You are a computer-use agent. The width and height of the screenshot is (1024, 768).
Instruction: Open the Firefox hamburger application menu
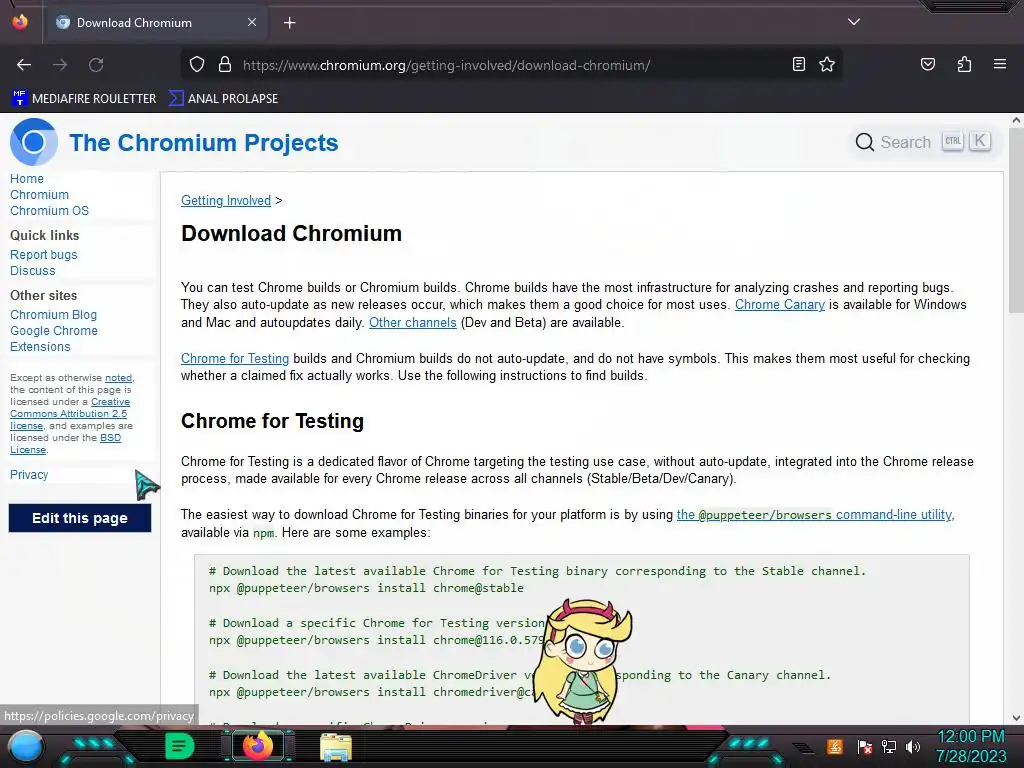[1000, 65]
